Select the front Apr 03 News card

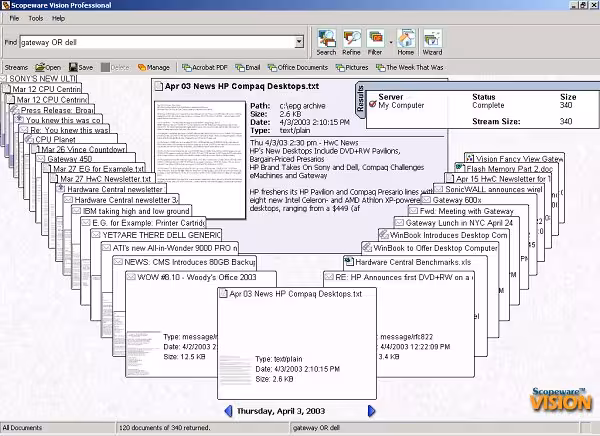[x=297, y=343]
